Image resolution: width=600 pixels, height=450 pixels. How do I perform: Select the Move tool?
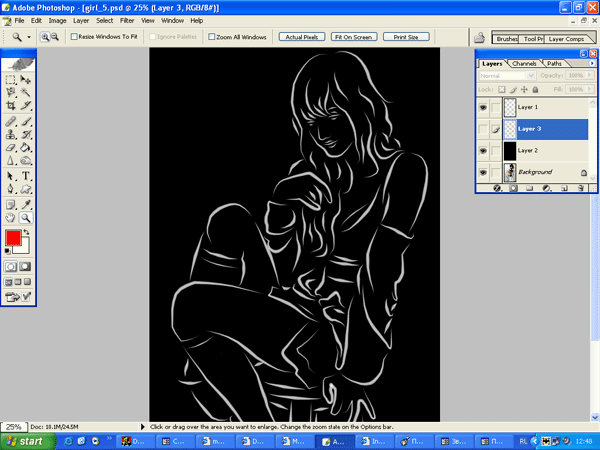[26, 80]
